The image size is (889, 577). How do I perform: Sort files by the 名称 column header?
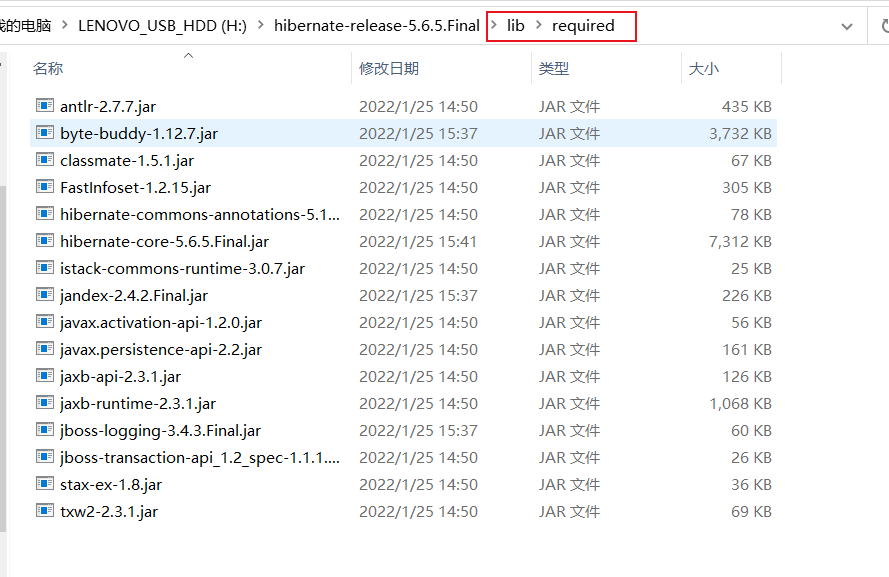tap(48, 69)
